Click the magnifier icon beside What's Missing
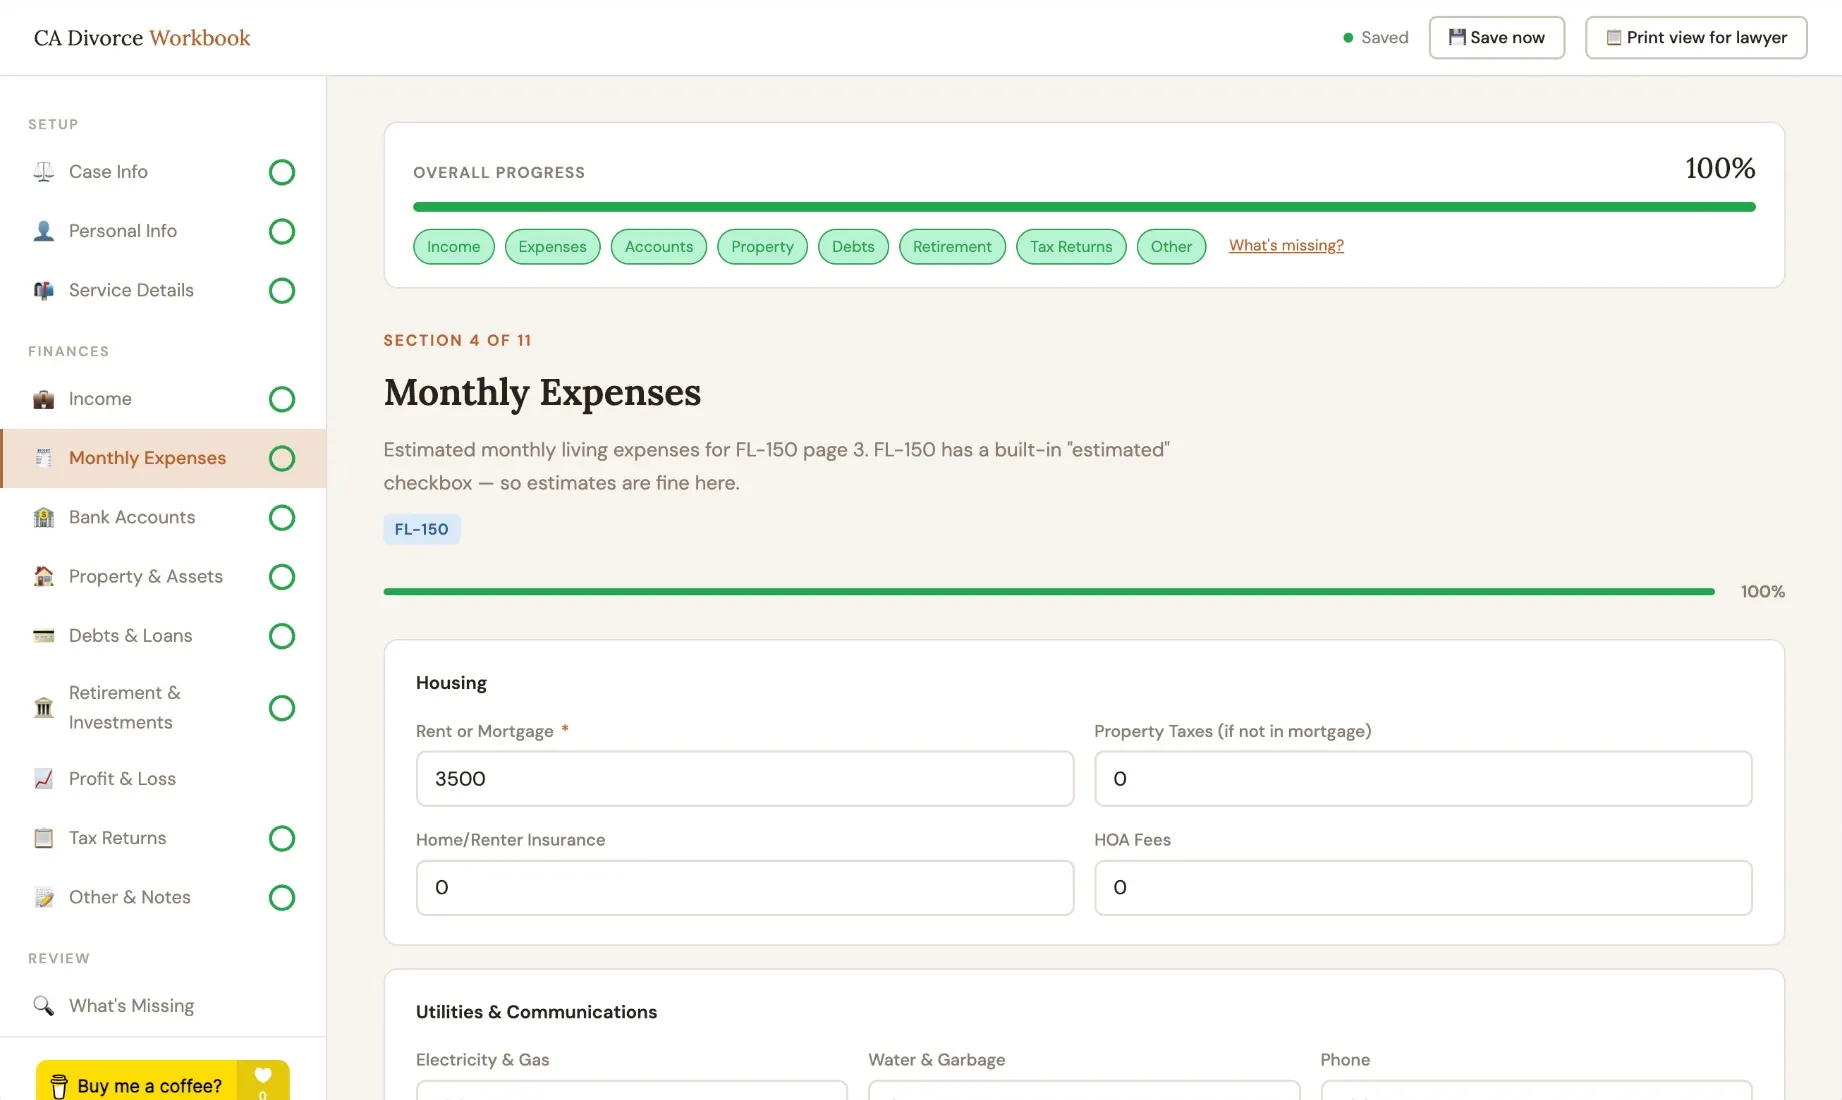This screenshot has height=1100, width=1842. (44, 1005)
